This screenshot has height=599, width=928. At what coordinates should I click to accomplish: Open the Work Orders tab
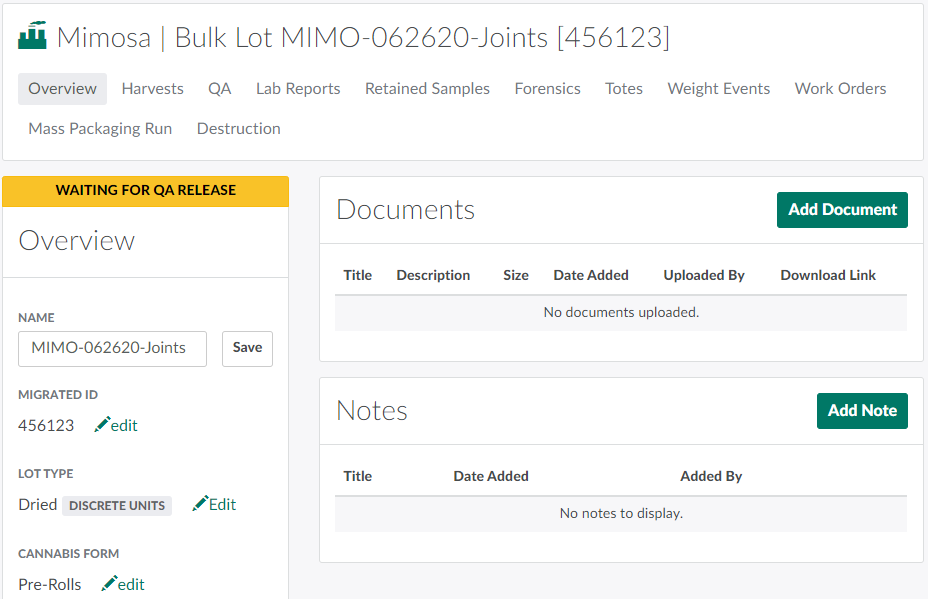click(x=840, y=89)
